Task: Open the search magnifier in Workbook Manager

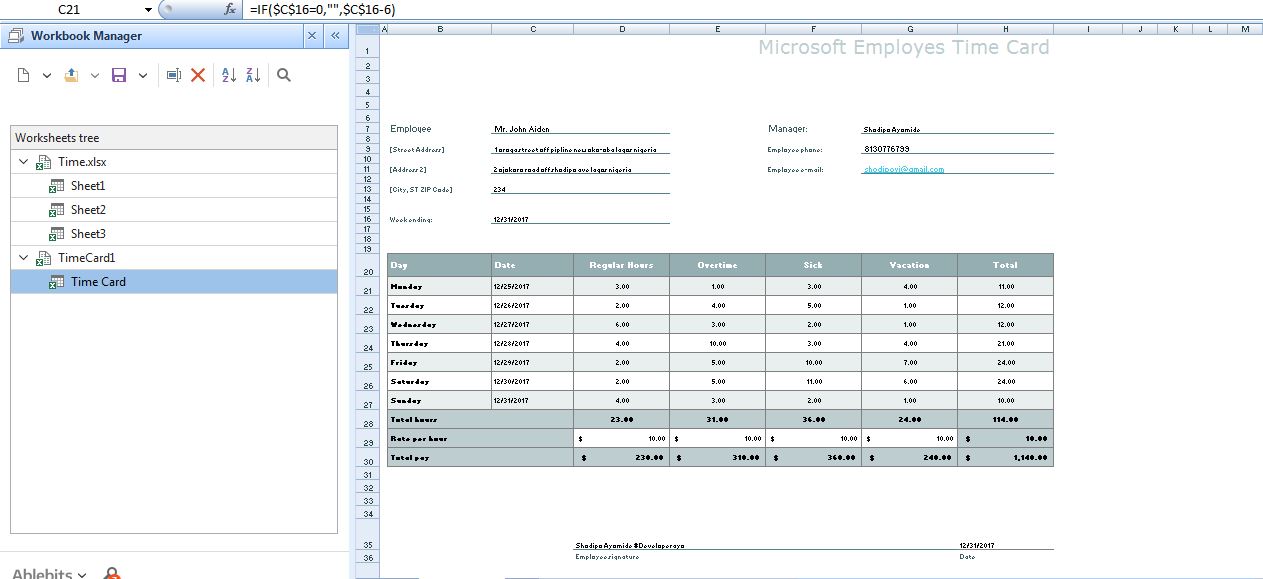Action: [284, 75]
